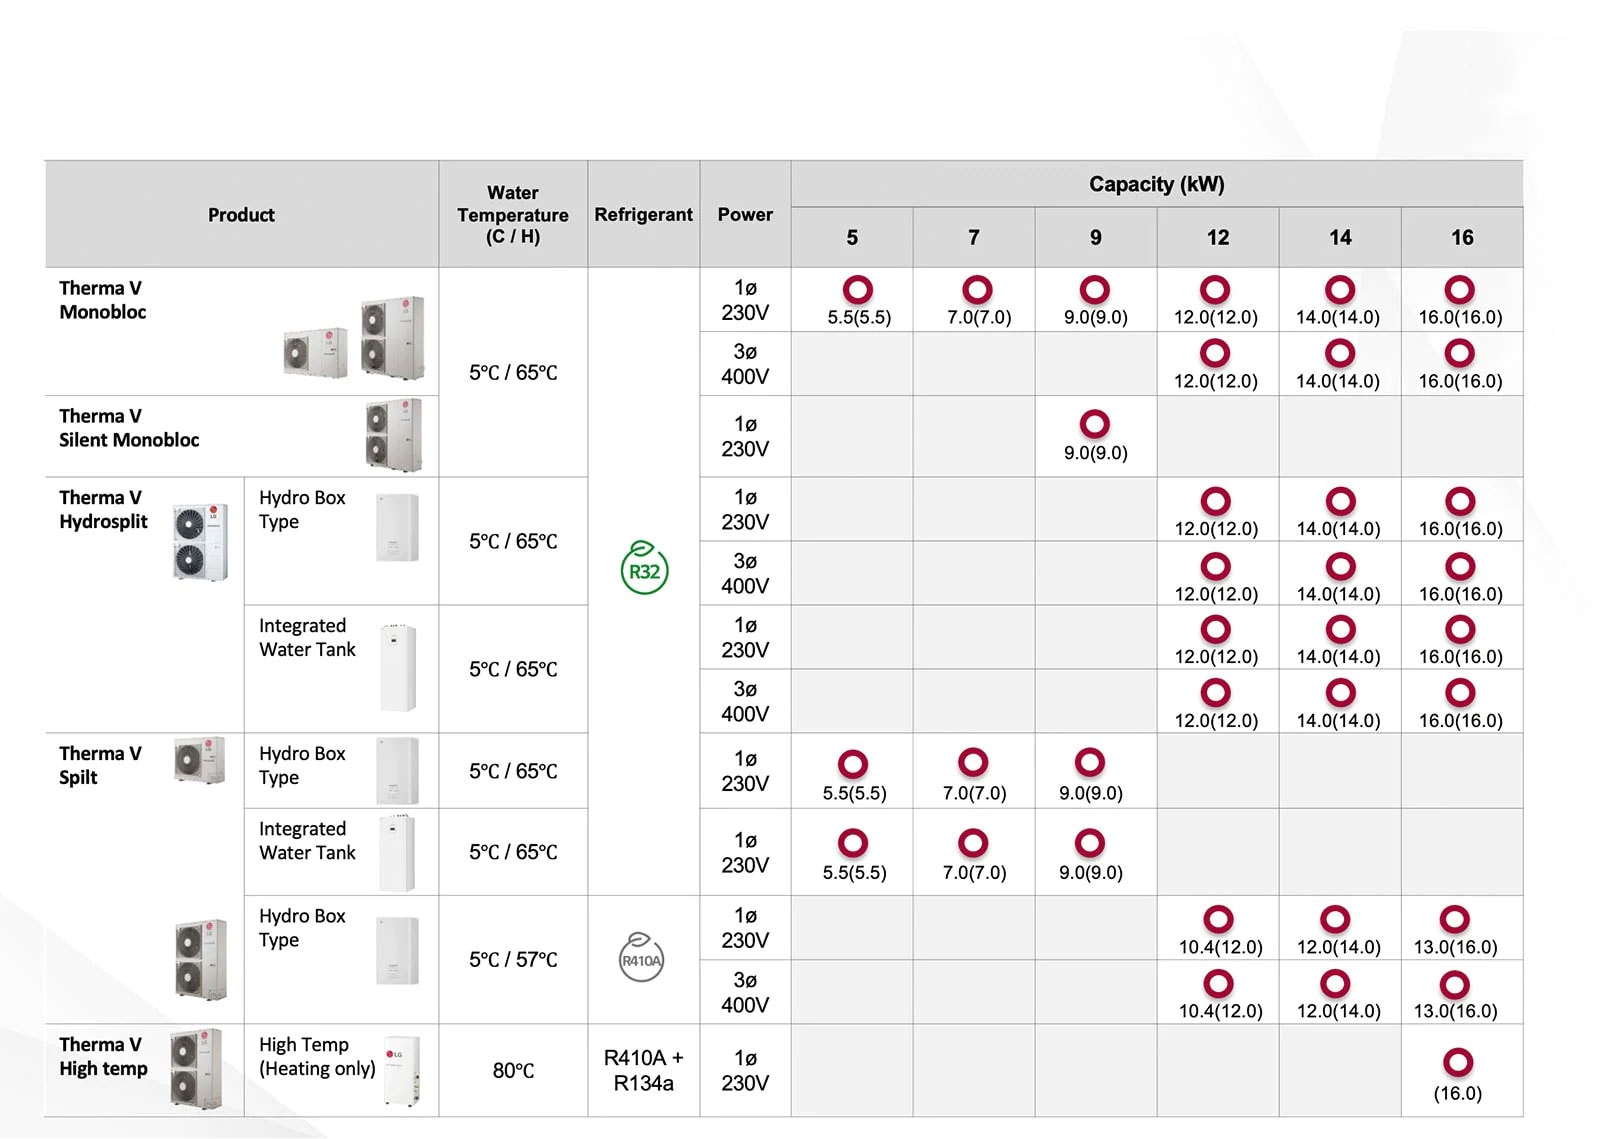Click the Product column header
Screen dimensions: 1600x1139
coord(241,215)
